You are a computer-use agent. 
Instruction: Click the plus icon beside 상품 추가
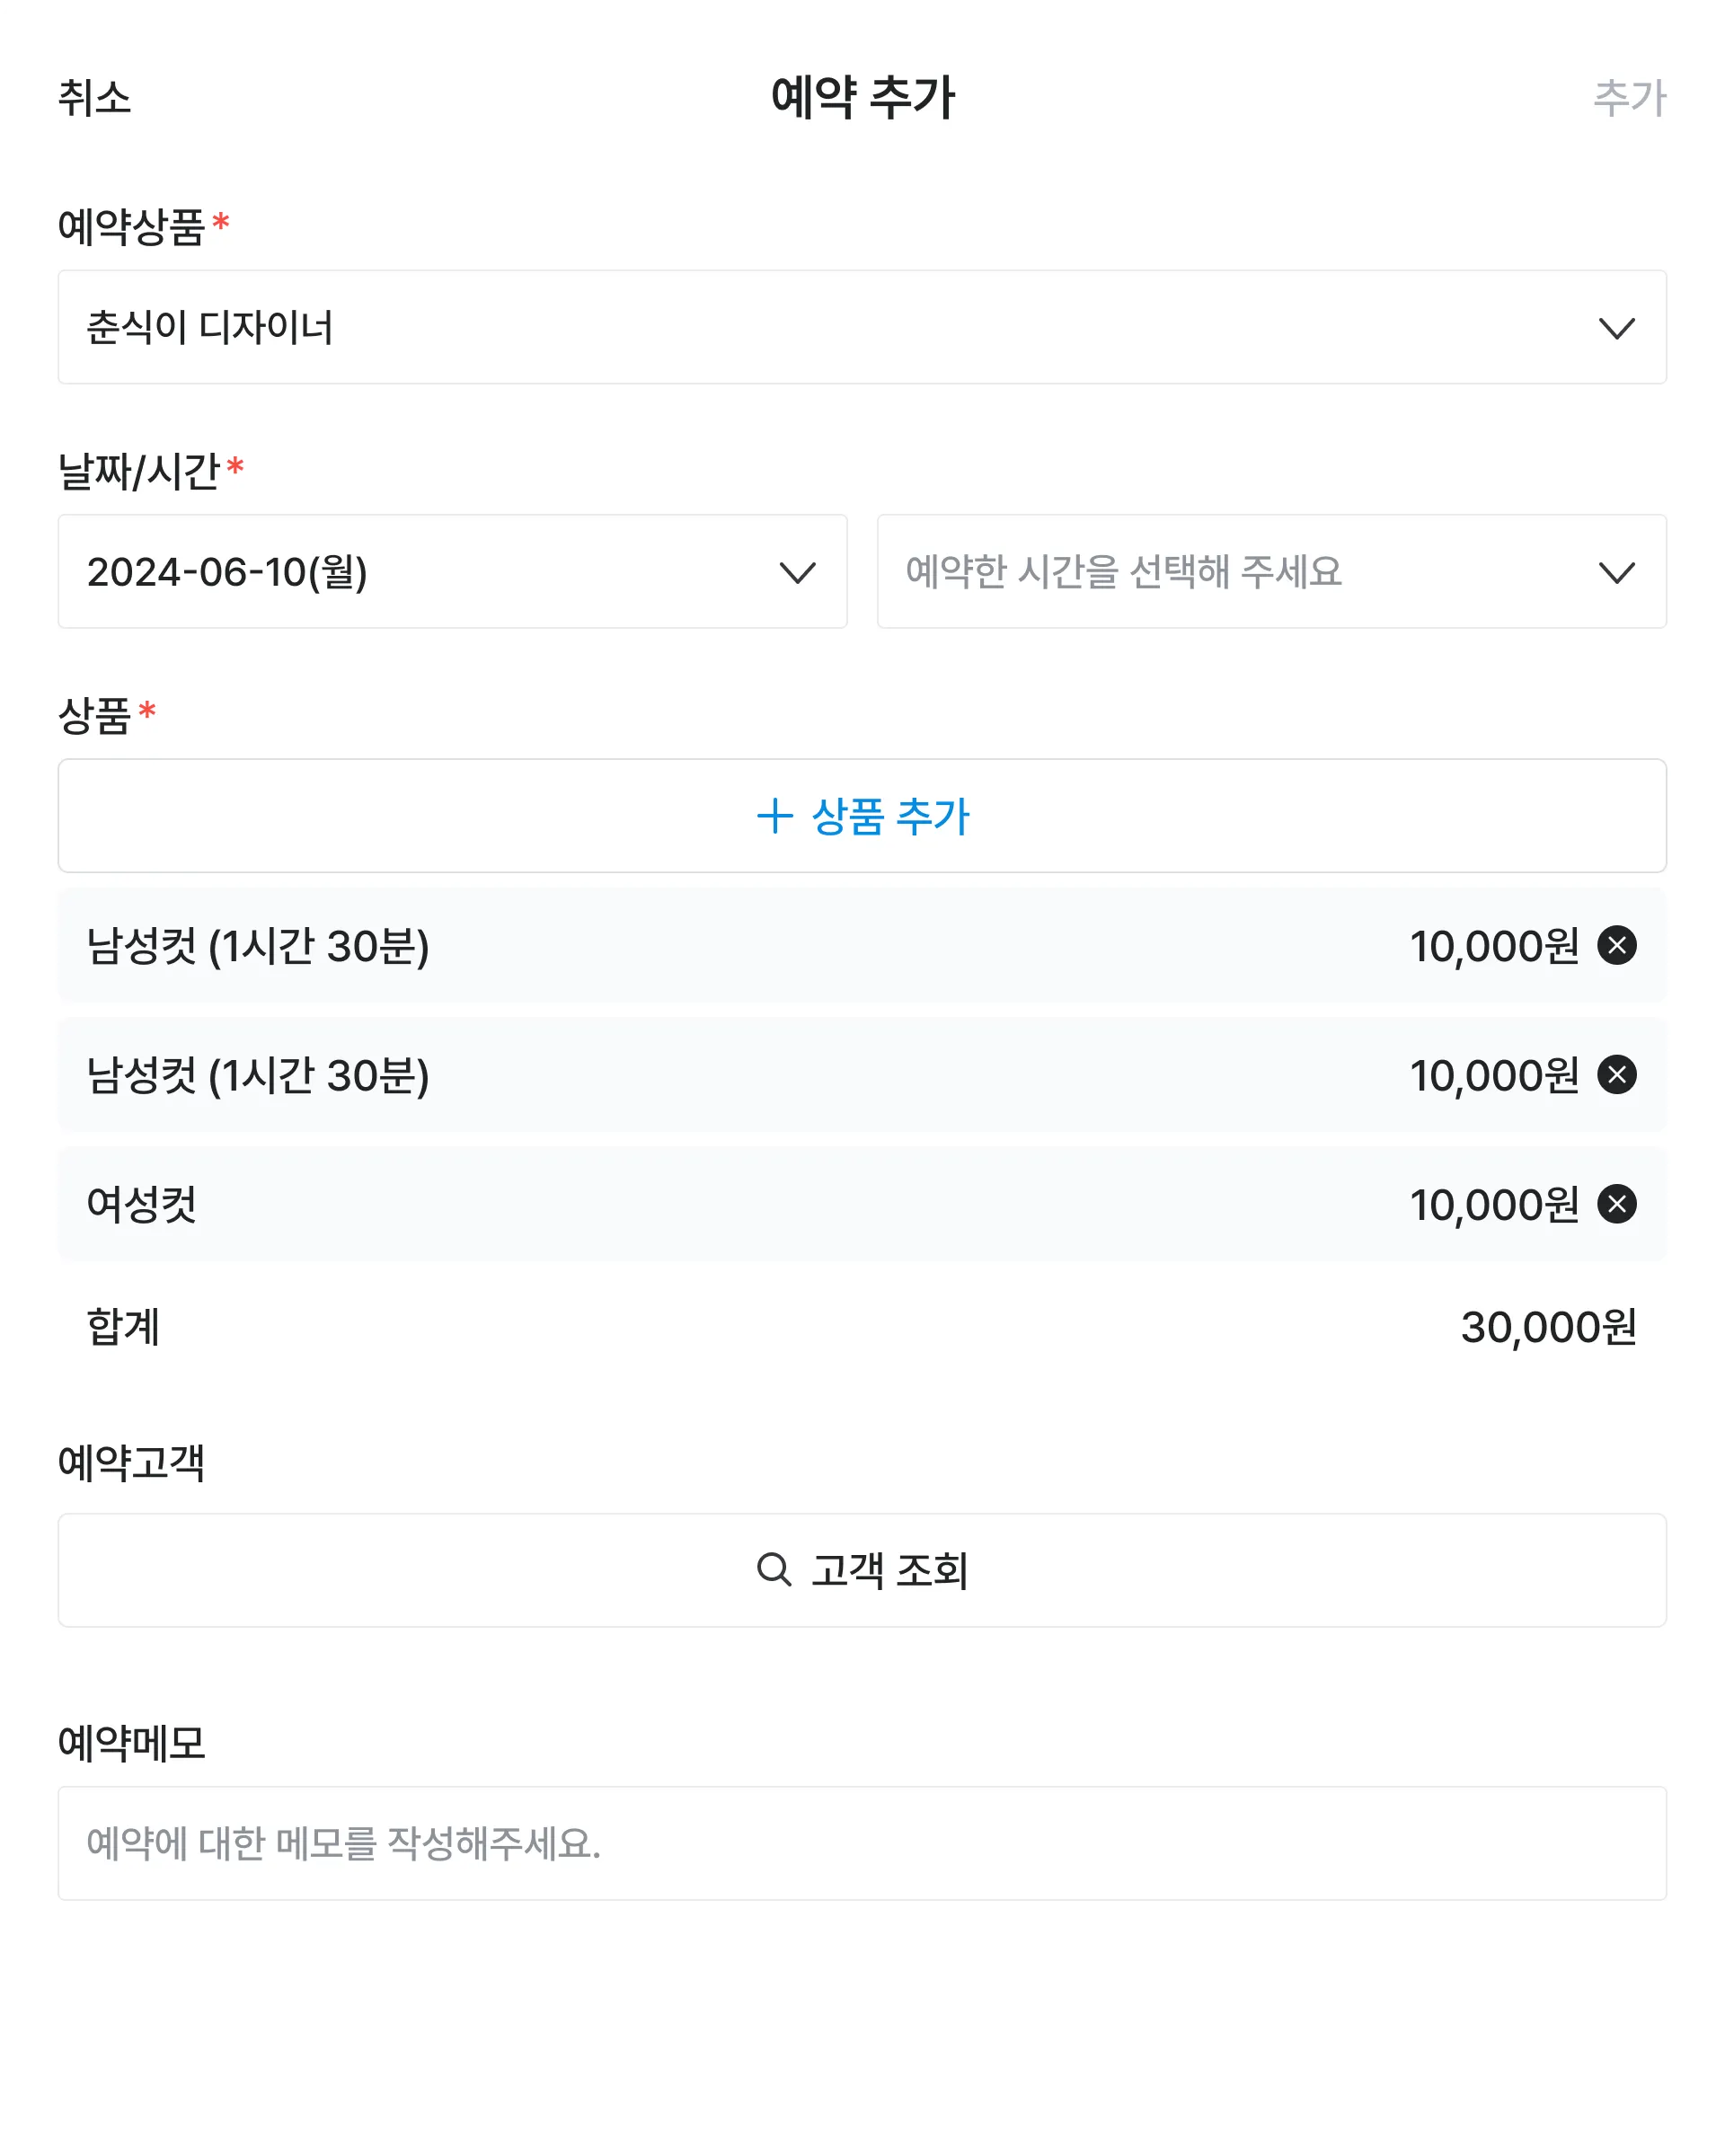775,816
